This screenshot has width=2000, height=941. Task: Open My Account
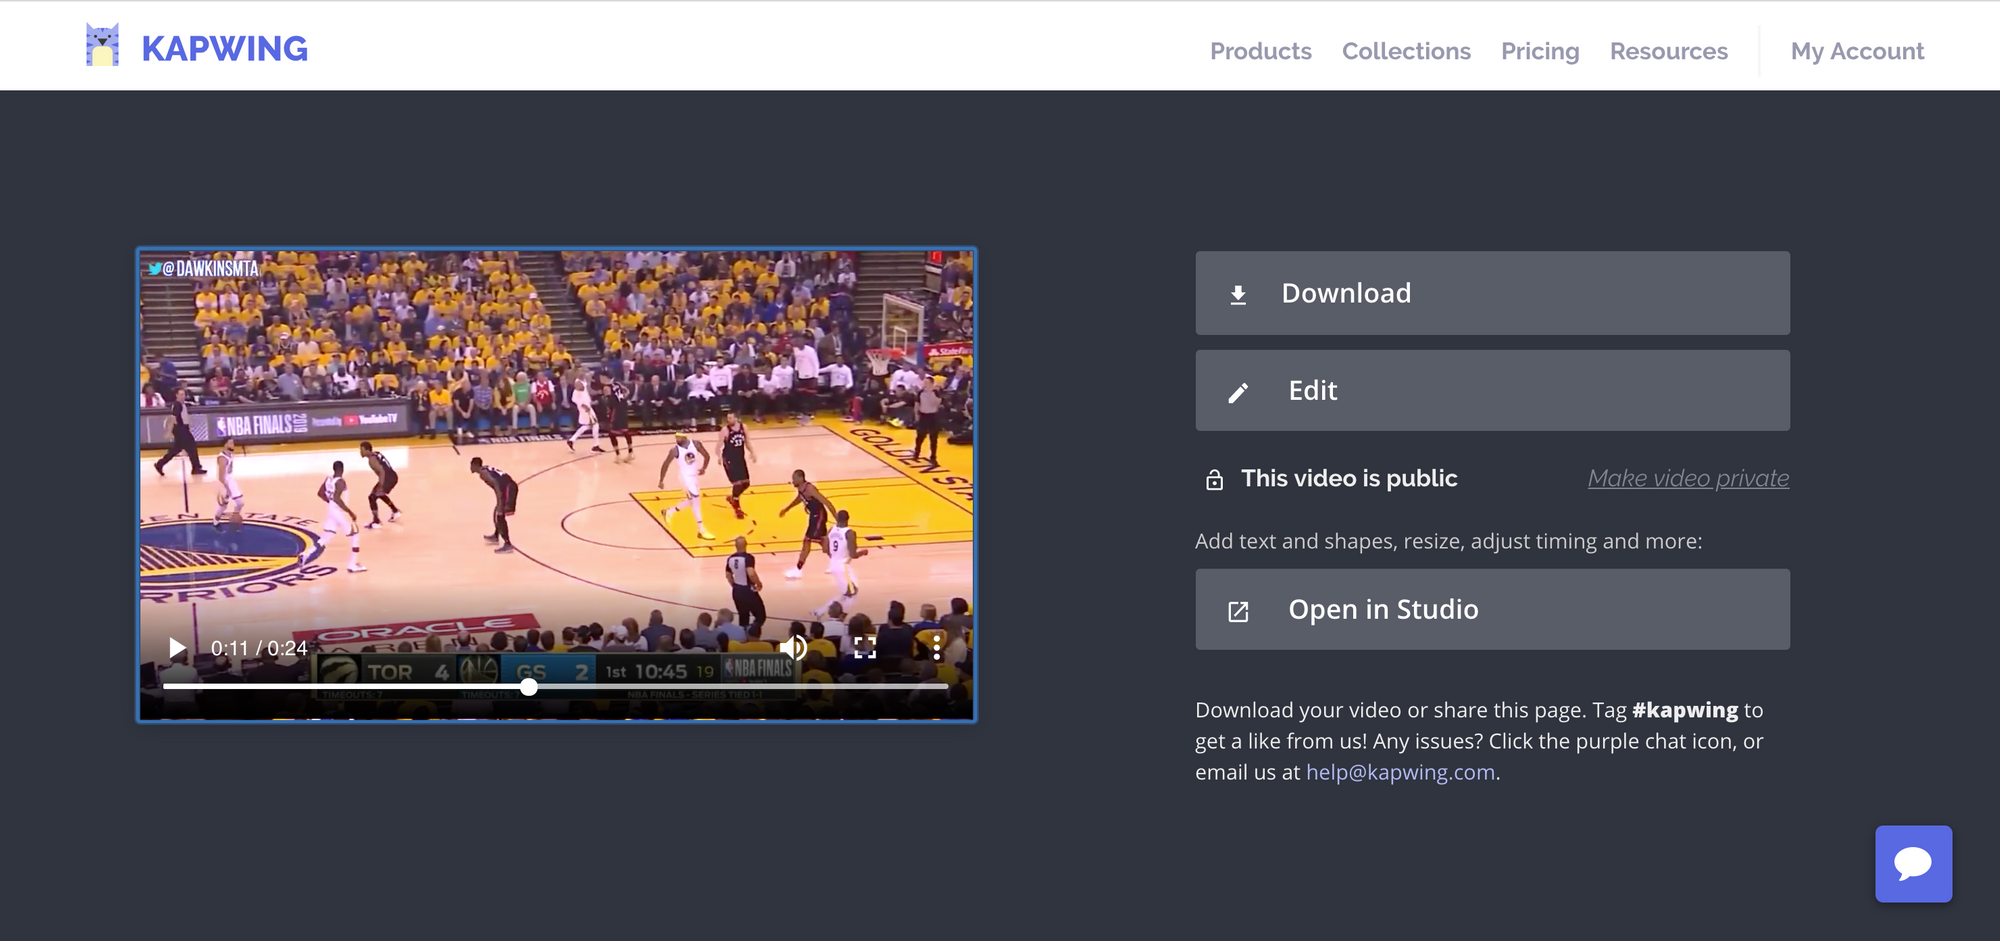click(1857, 51)
